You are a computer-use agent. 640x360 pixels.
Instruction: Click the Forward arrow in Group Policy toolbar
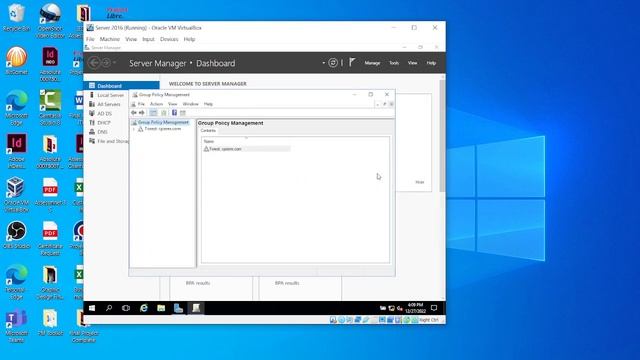(142, 113)
